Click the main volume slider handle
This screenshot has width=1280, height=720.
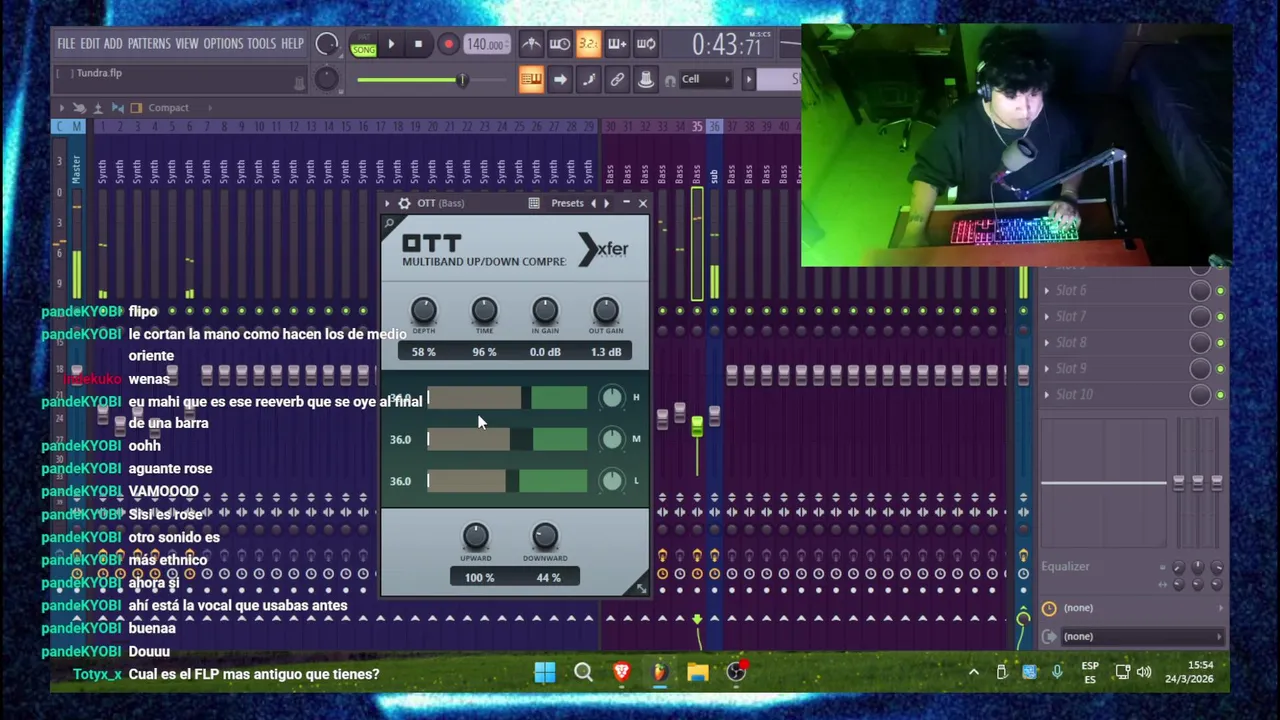[462, 80]
